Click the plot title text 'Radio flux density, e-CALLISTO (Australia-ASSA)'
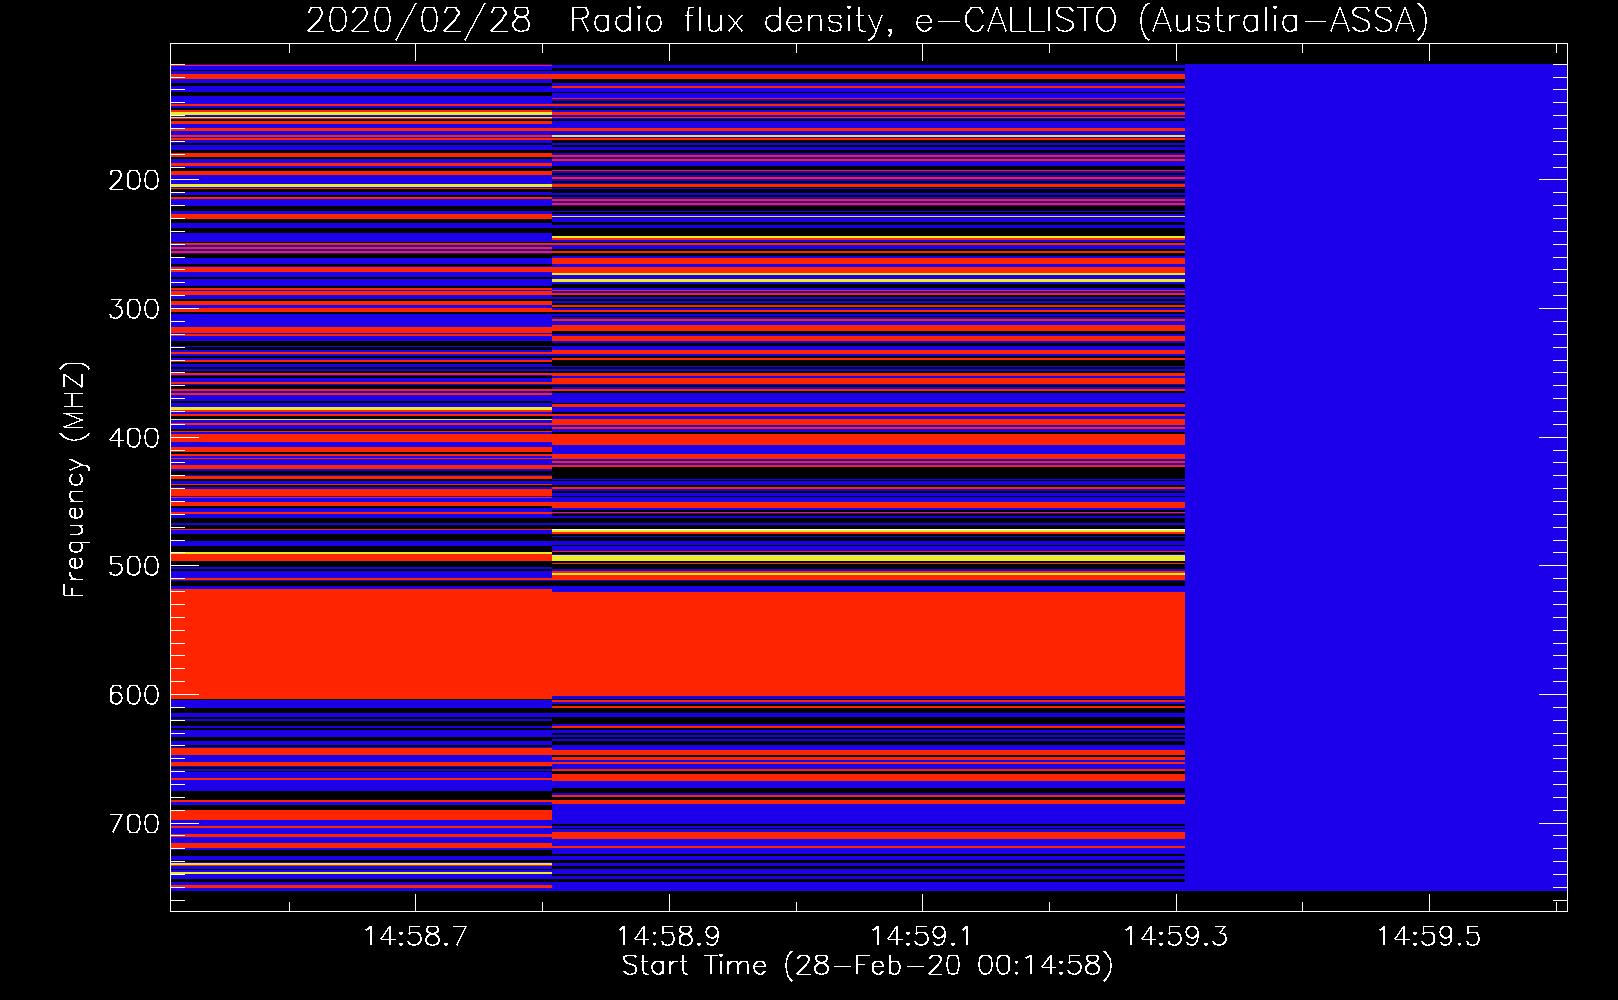Screen dimensions: 1618x1000 [x=999, y=20]
